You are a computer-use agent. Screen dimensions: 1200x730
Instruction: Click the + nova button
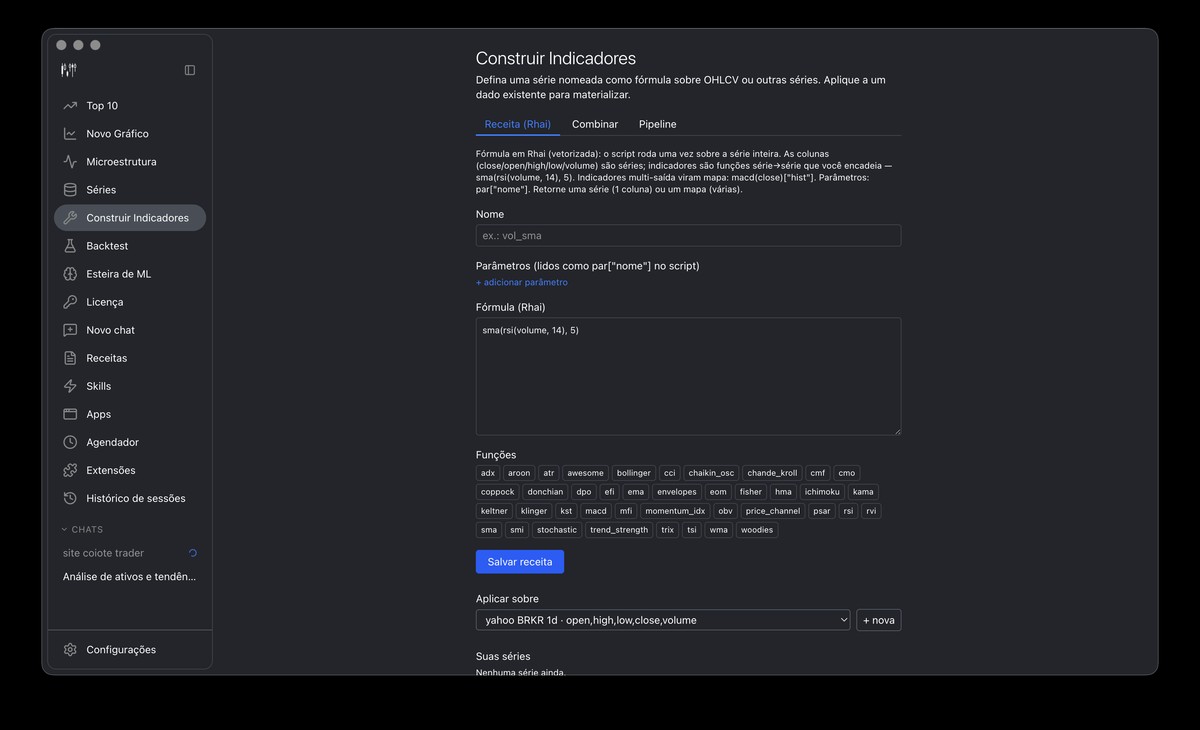[x=878, y=620]
